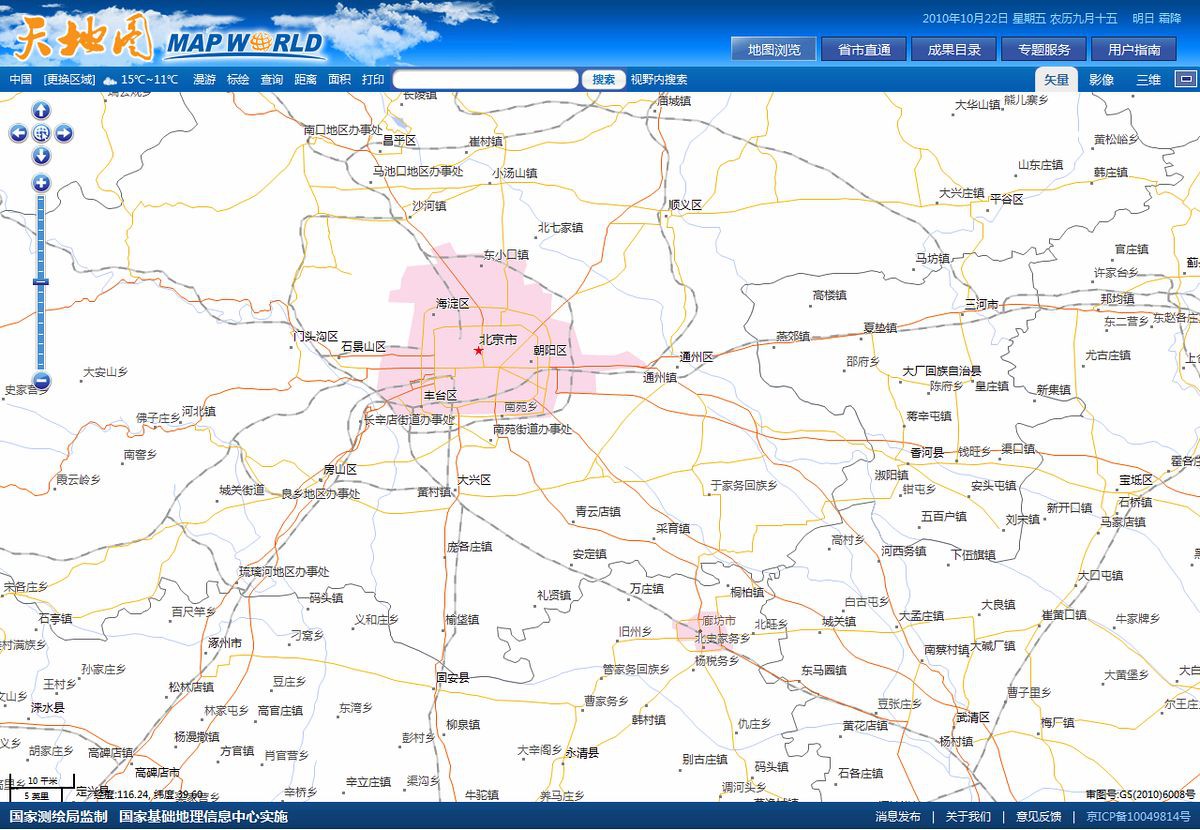Click the weather cloud icon
1200x830 pixels.
point(109,80)
